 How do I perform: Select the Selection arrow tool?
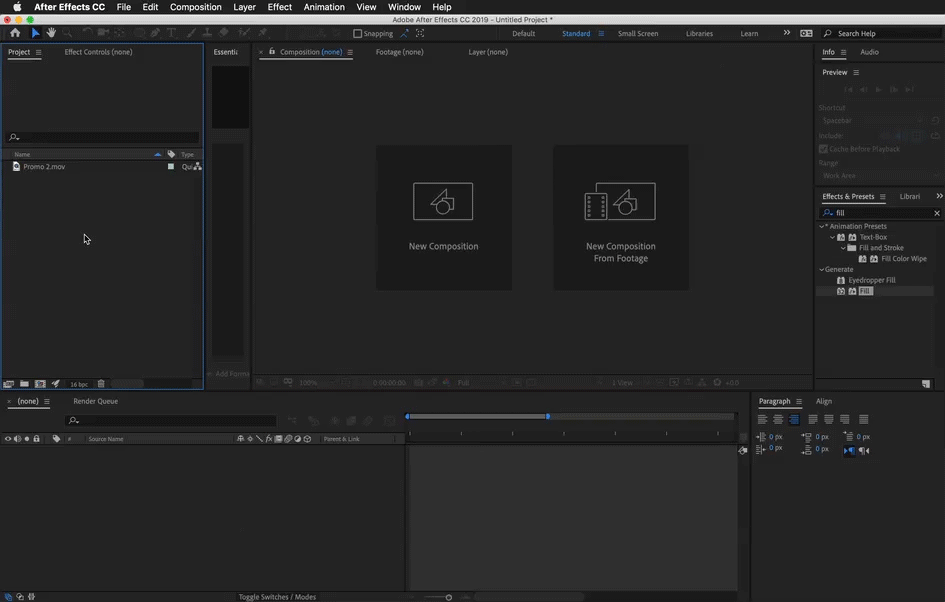tap(35, 33)
